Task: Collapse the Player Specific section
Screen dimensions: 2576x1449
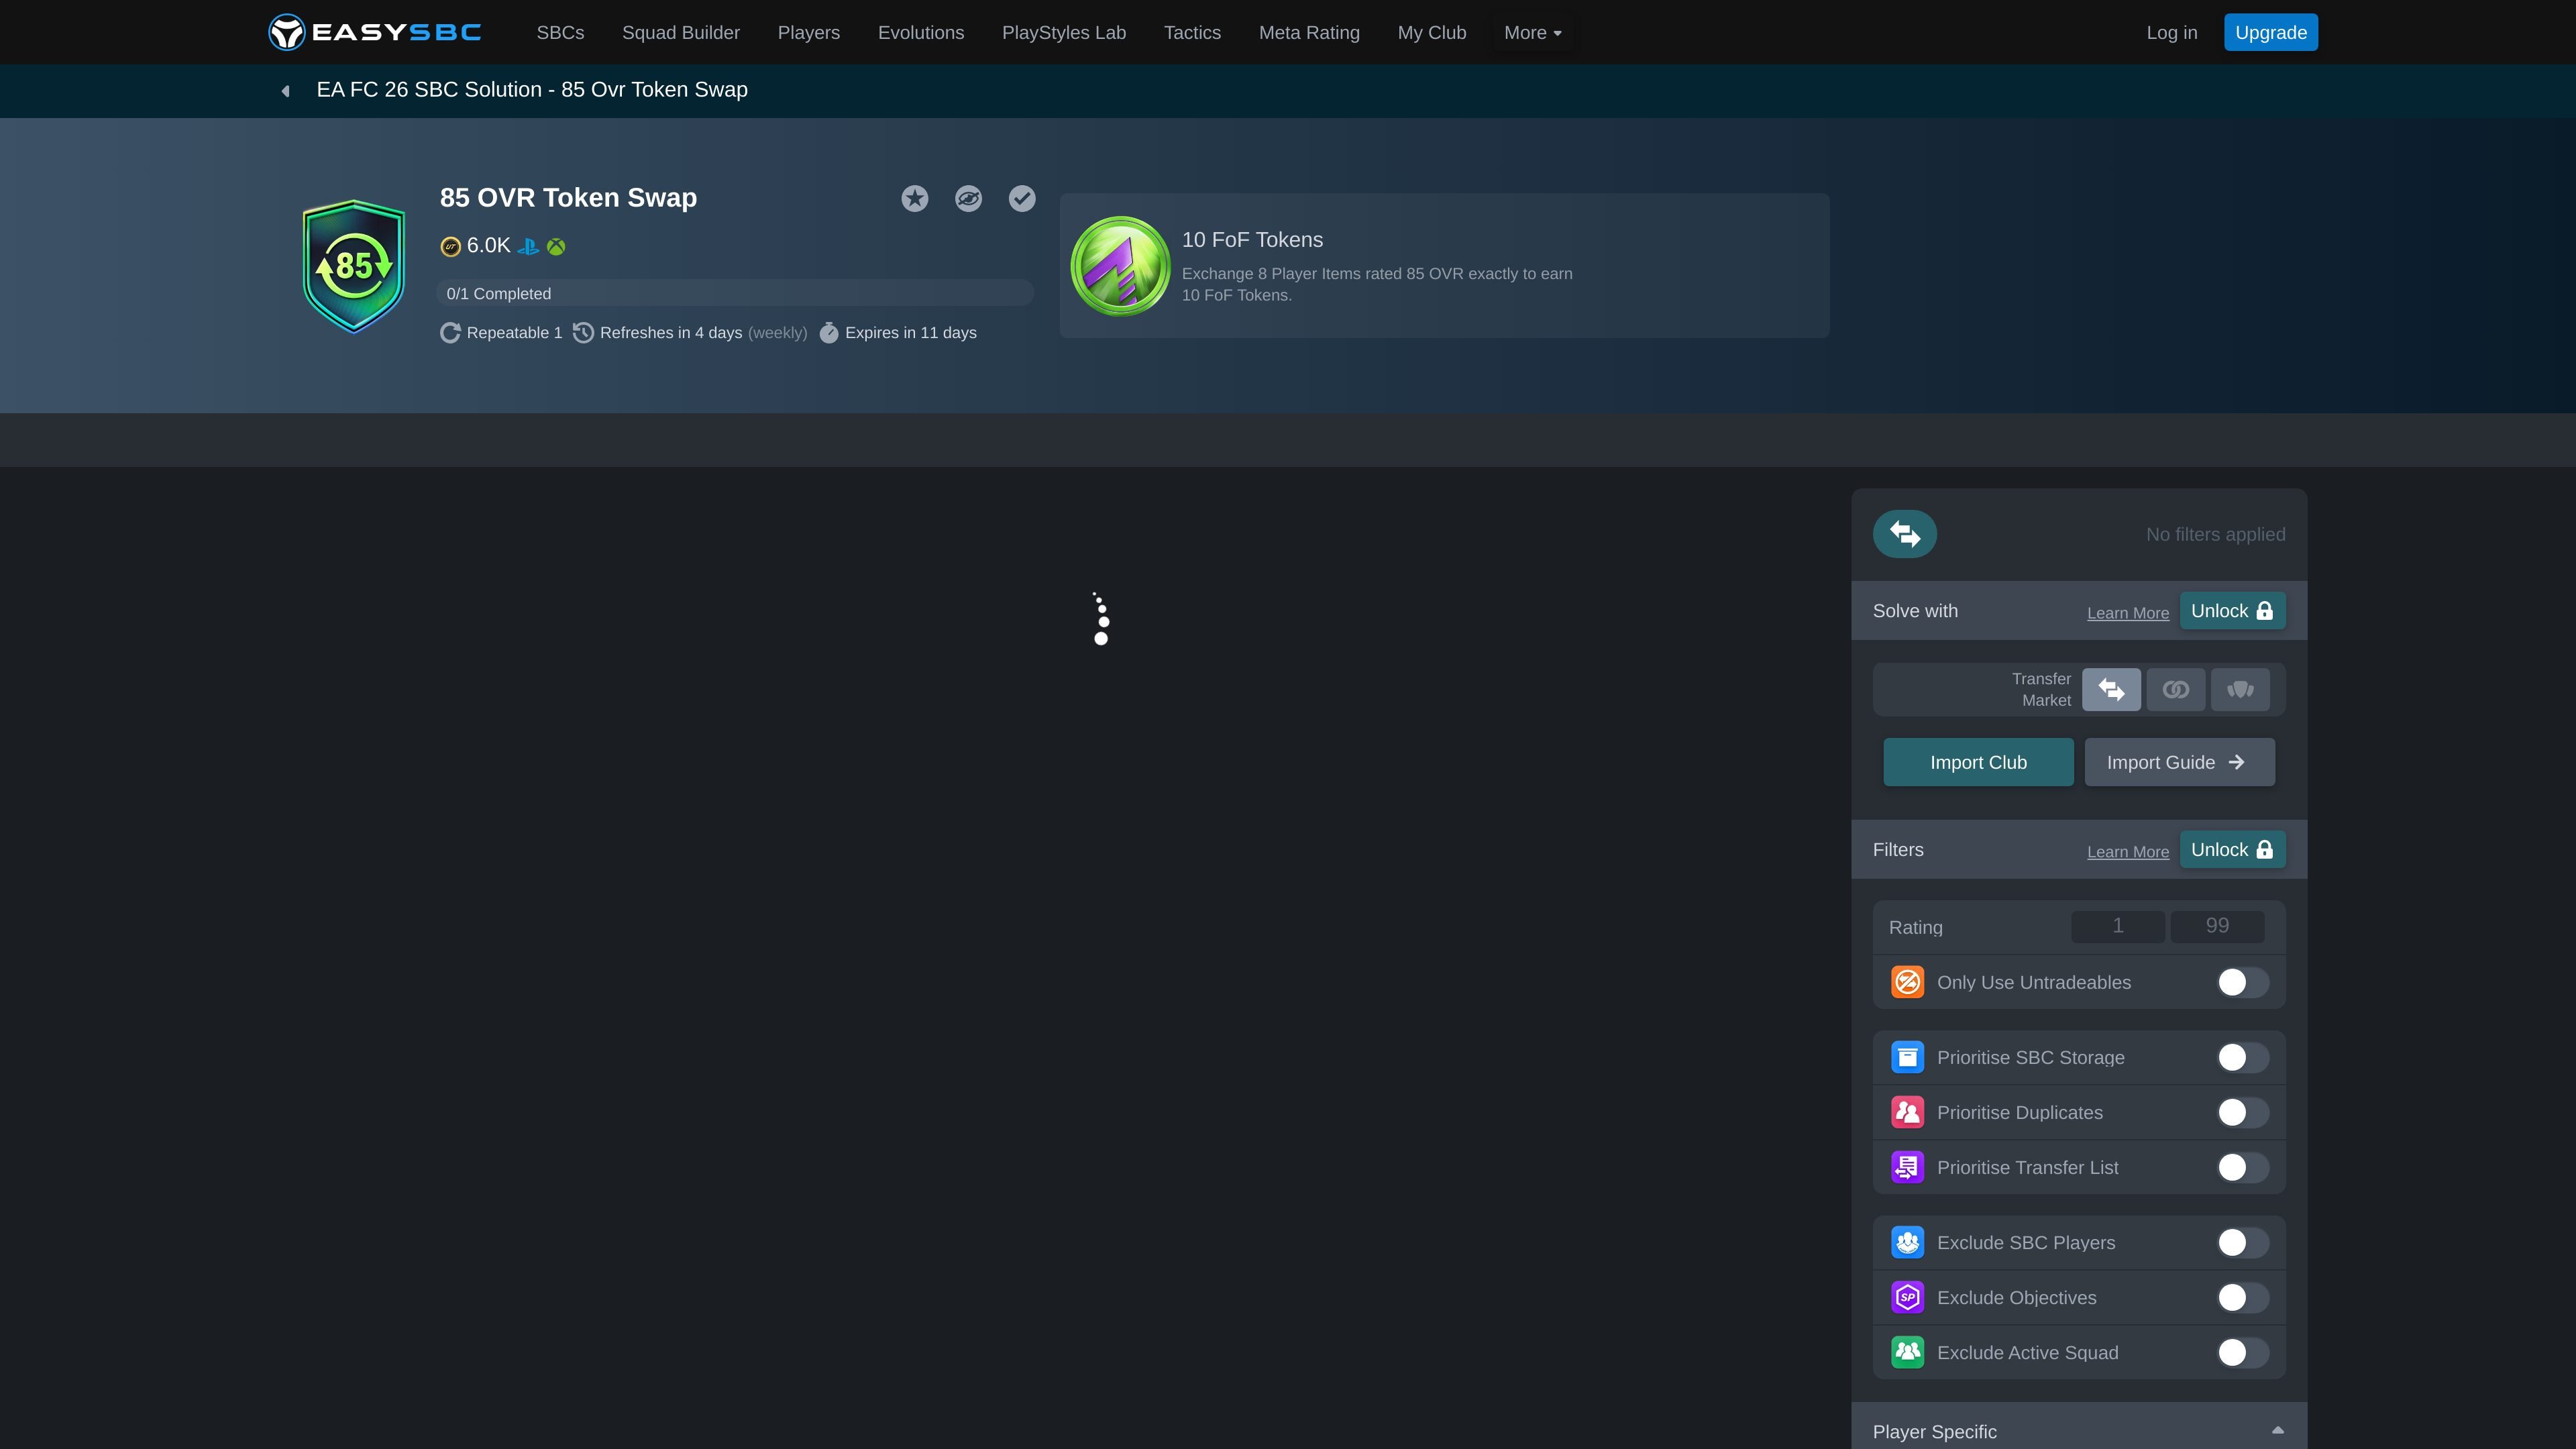Action: click(2277, 1431)
